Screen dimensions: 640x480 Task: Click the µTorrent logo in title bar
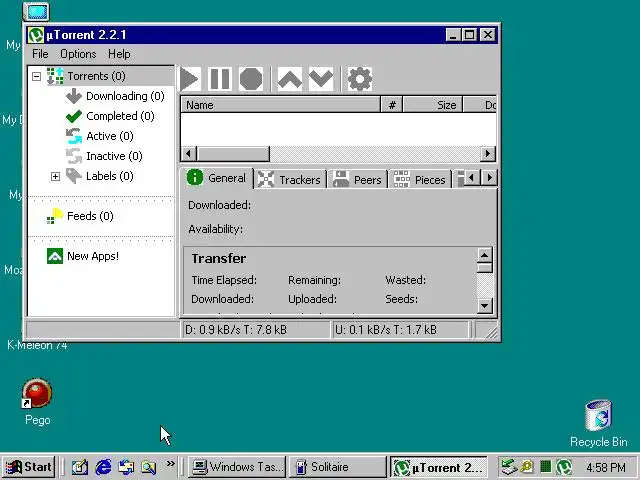tap(36, 35)
